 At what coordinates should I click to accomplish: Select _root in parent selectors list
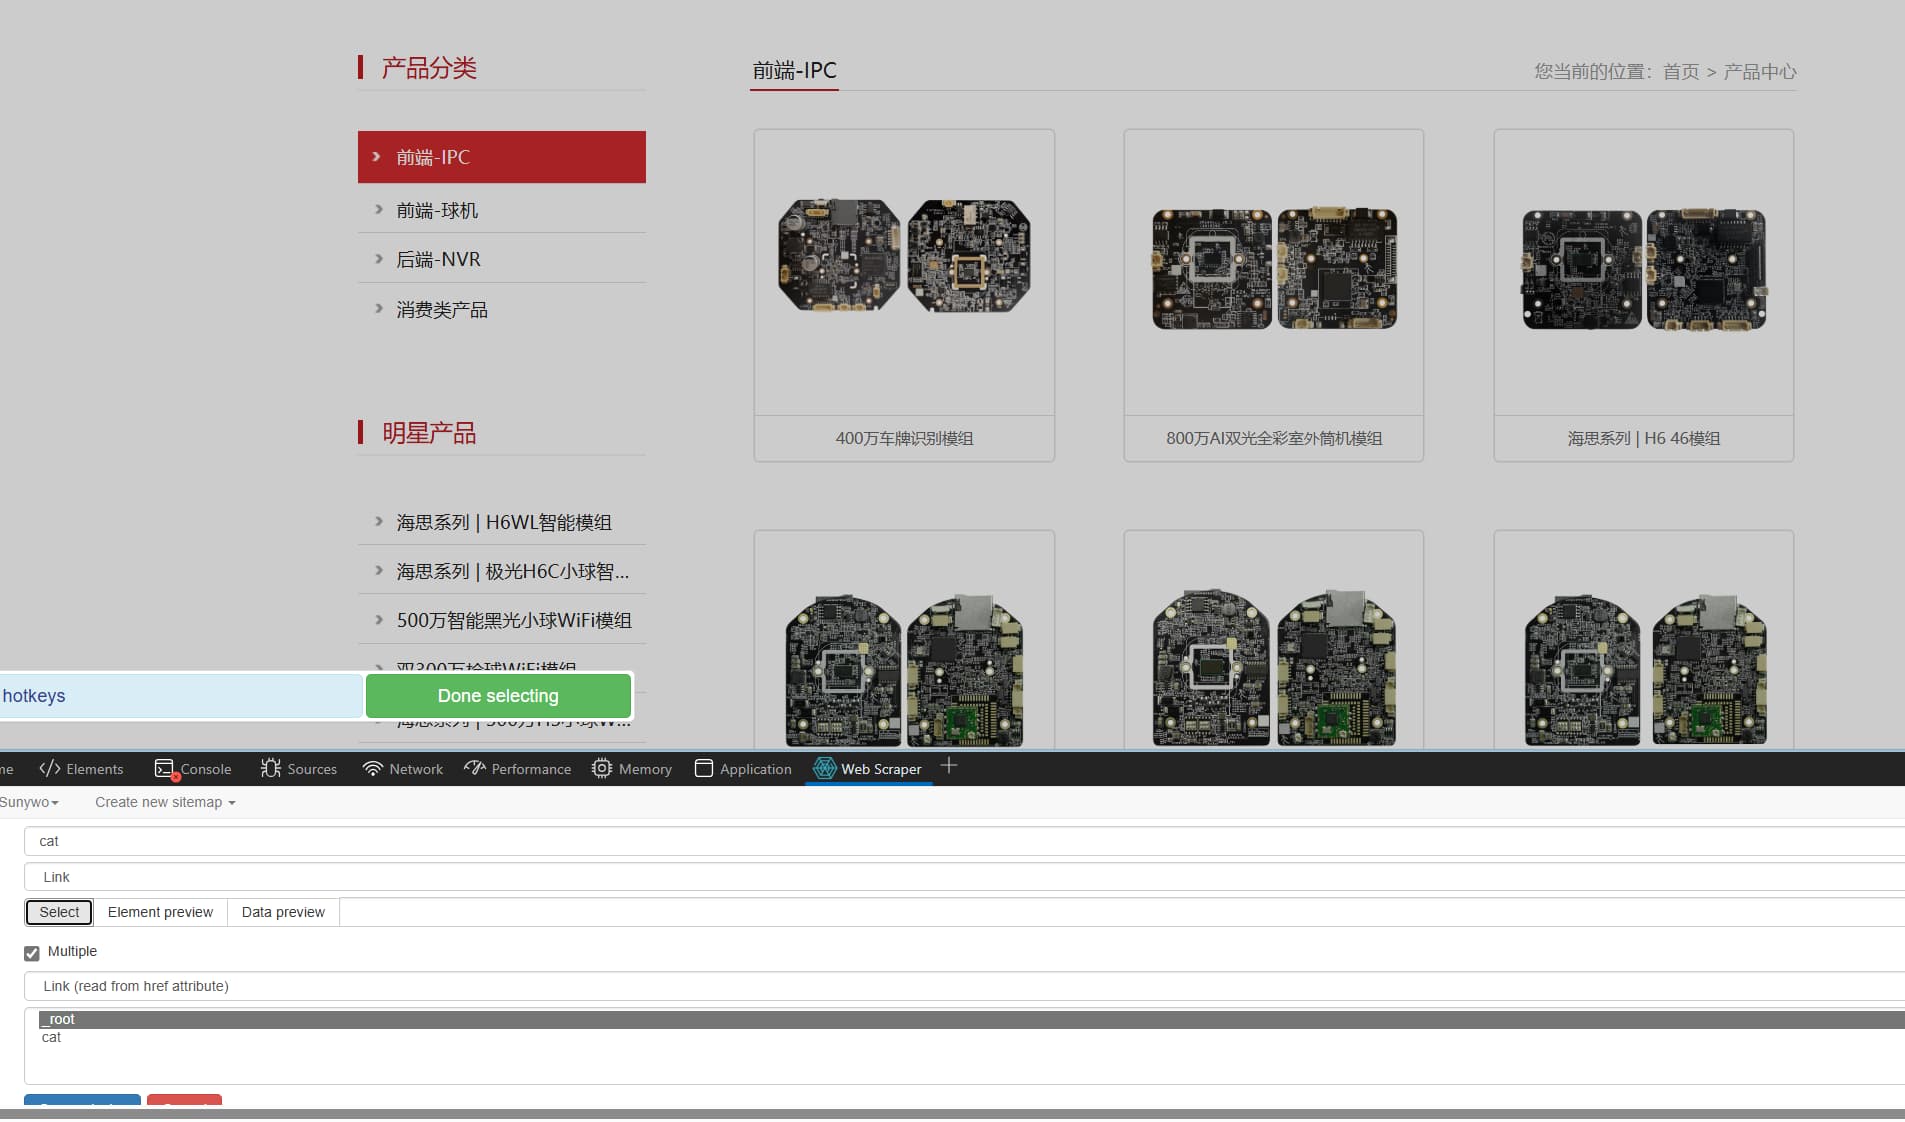coord(62,1019)
